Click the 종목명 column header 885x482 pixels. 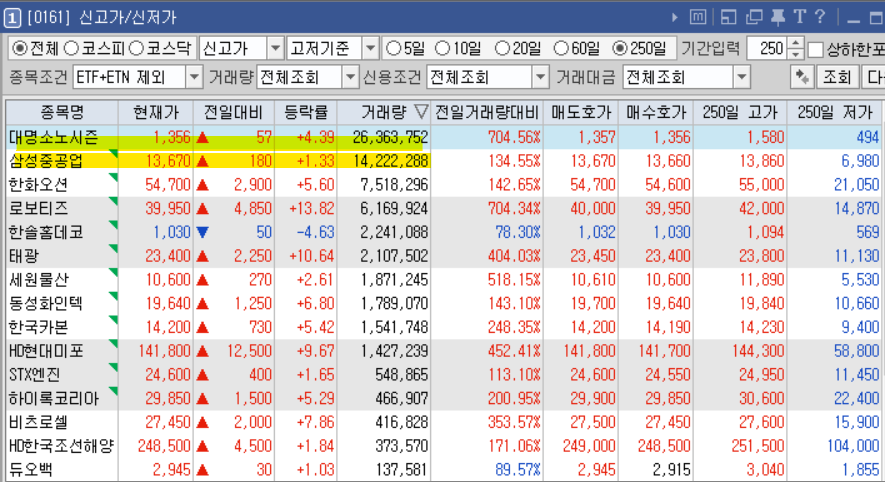tap(62, 112)
